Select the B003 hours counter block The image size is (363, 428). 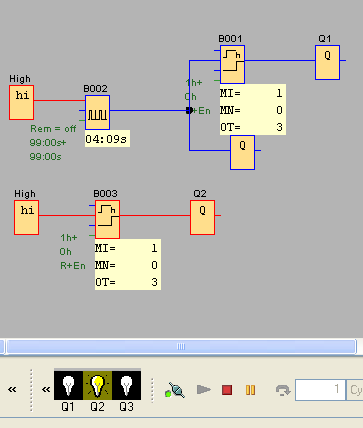[107, 219]
